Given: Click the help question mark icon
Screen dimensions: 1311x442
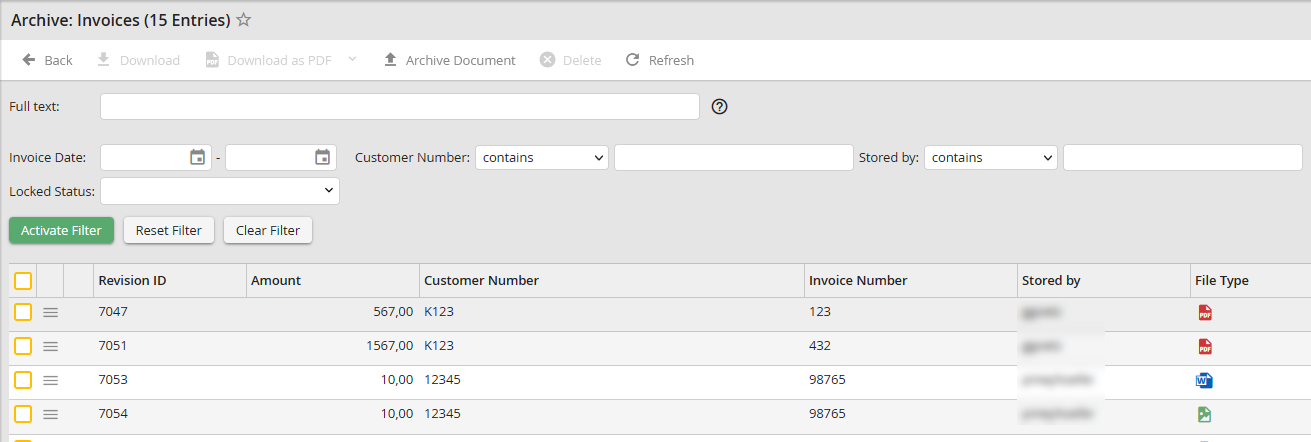Looking at the screenshot, I should click(x=719, y=107).
